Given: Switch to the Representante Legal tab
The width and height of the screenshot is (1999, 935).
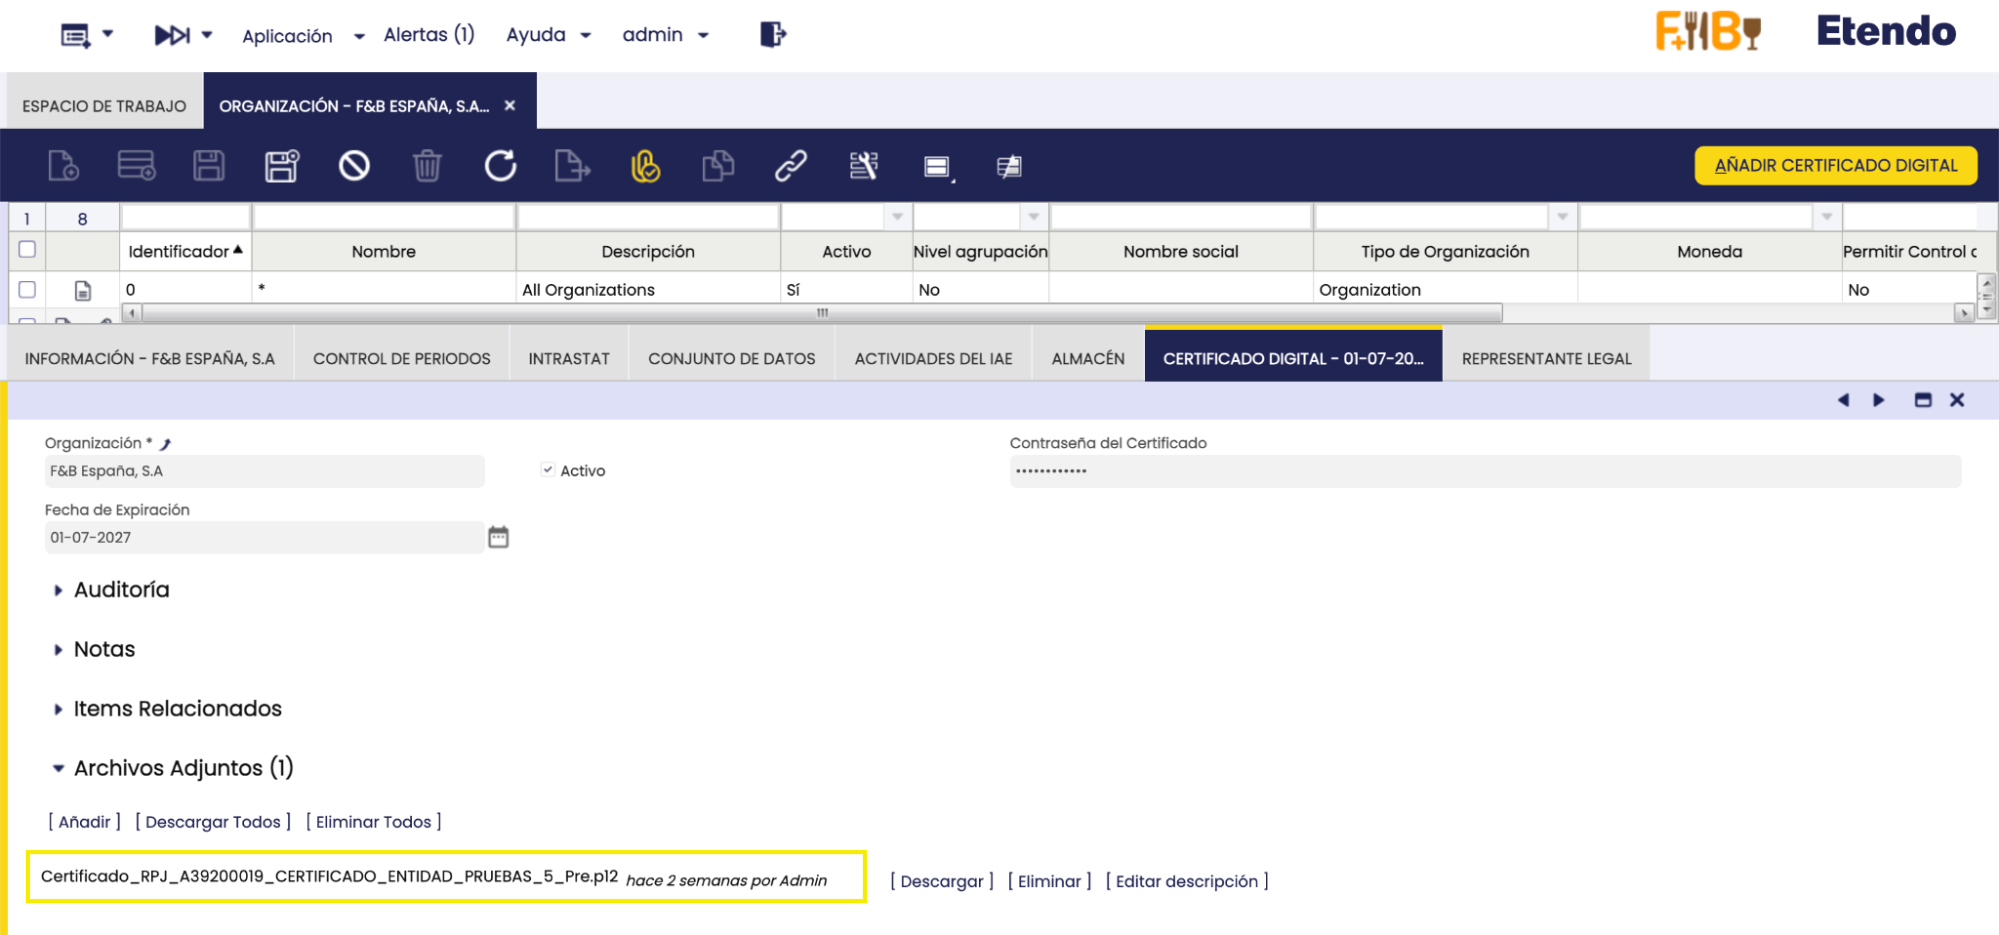Looking at the screenshot, I should pos(1545,358).
